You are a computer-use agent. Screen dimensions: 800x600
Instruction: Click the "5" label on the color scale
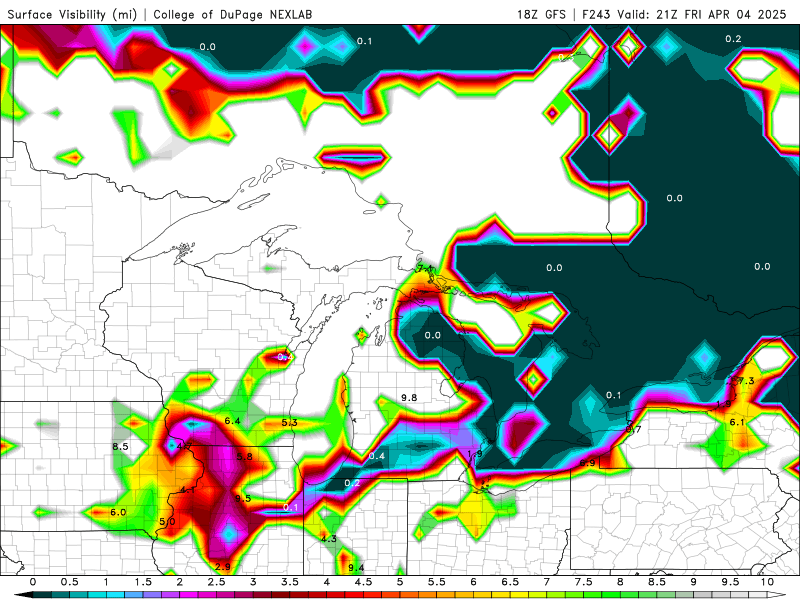(x=400, y=582)
